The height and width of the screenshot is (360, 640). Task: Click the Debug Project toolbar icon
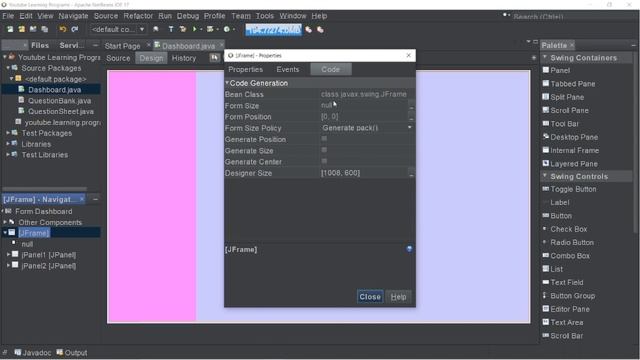coord(210,29)
